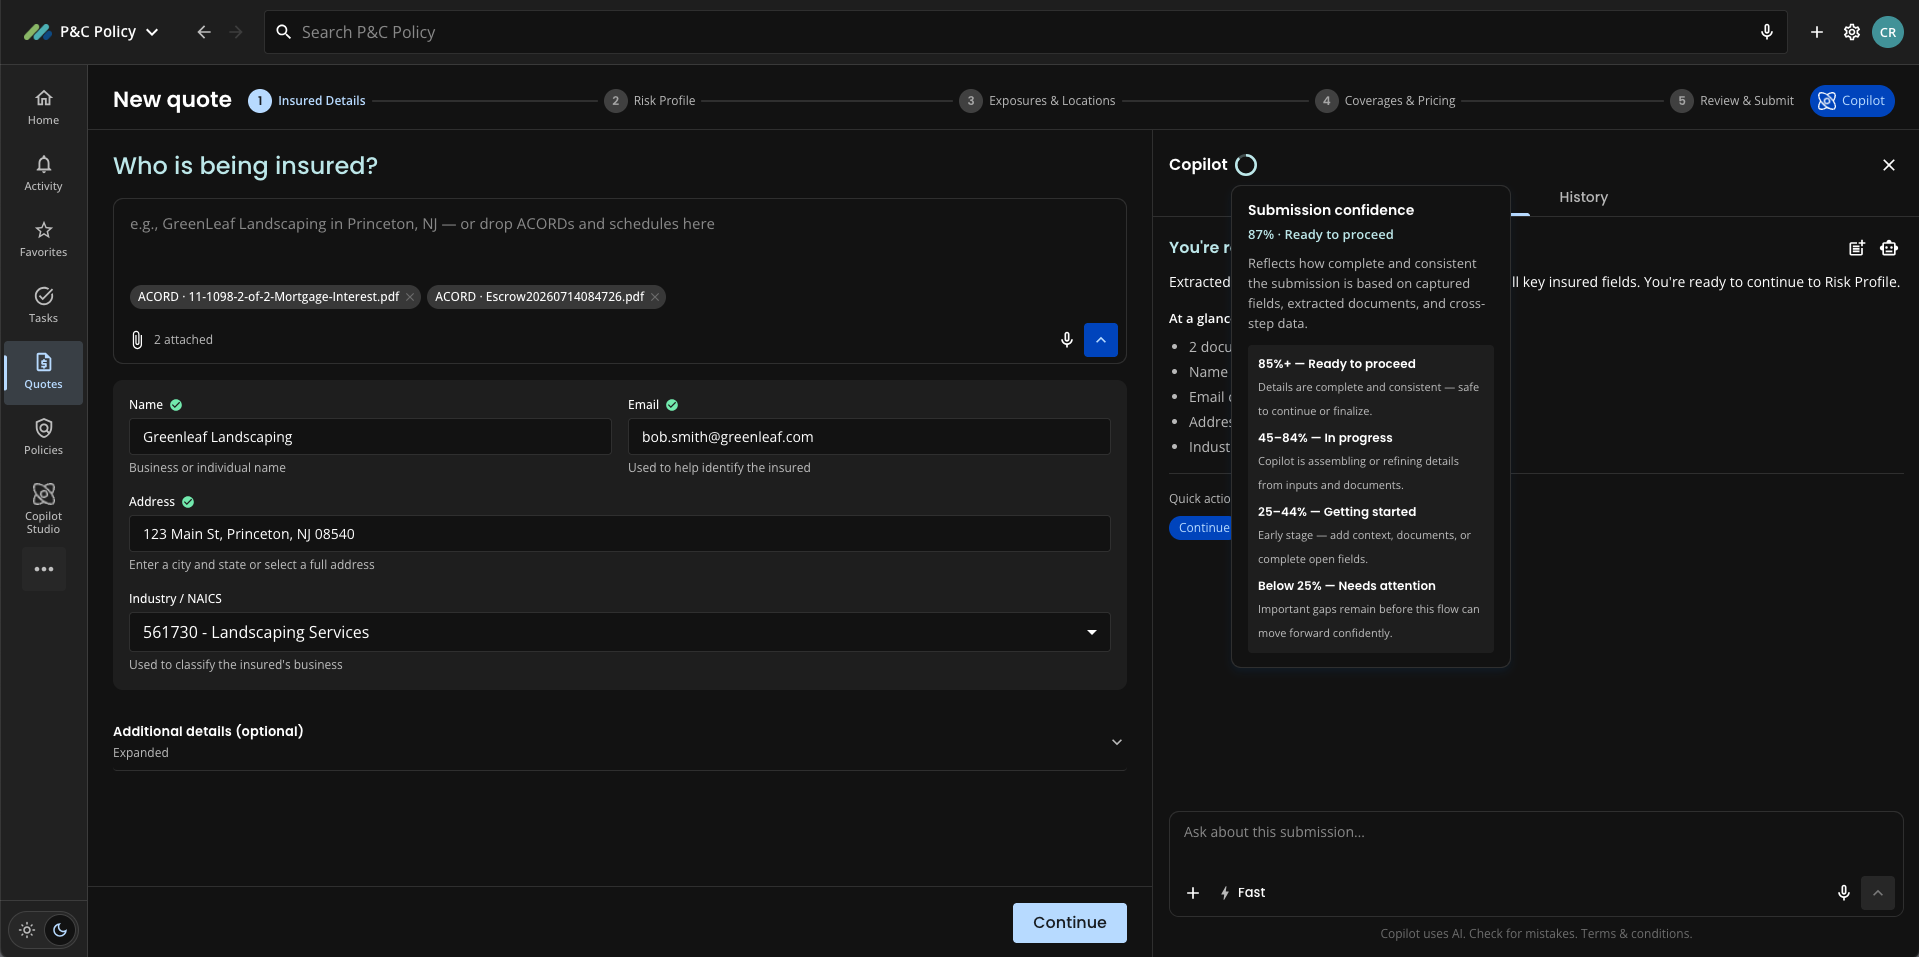This screenshot has height=957, width=1919.
Task: Click the ACORD Mortgage-Interest.pdf chip
Action: click(x=275, y=297)
